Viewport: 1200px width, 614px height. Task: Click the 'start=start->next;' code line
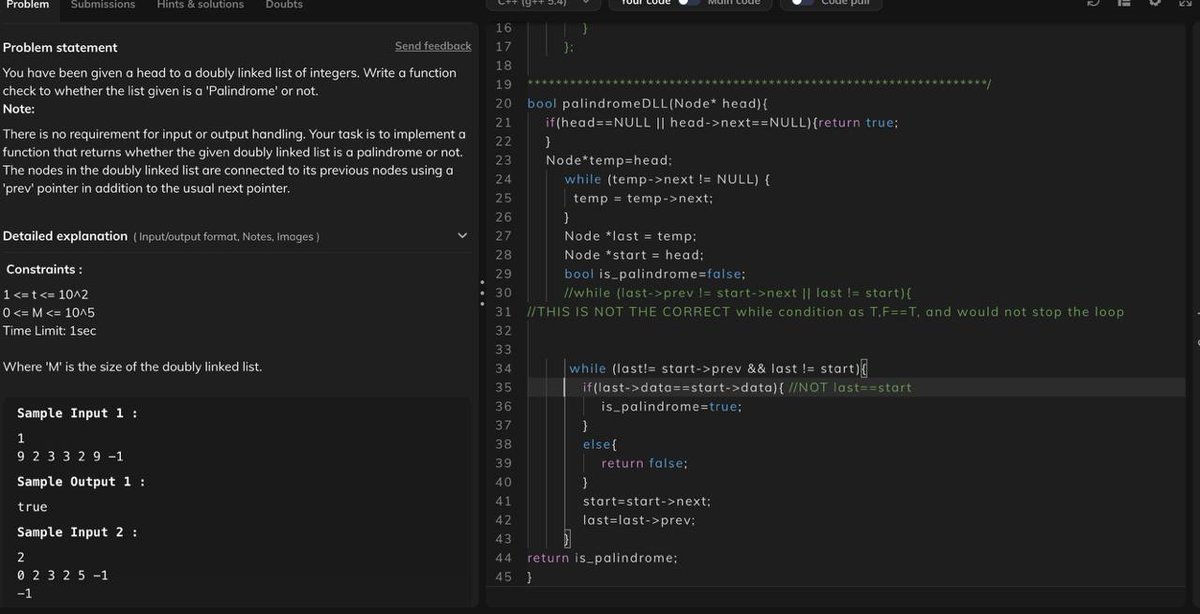coord(647,501)
